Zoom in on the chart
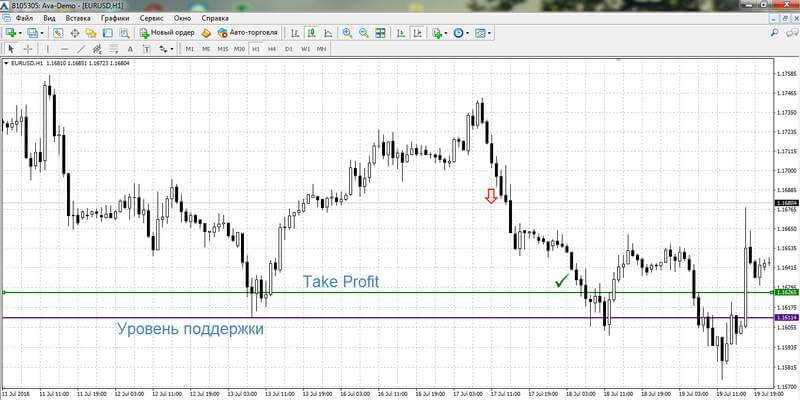This screenshot has width=800, height=400. pyautogui.click(x=347, y=33)
